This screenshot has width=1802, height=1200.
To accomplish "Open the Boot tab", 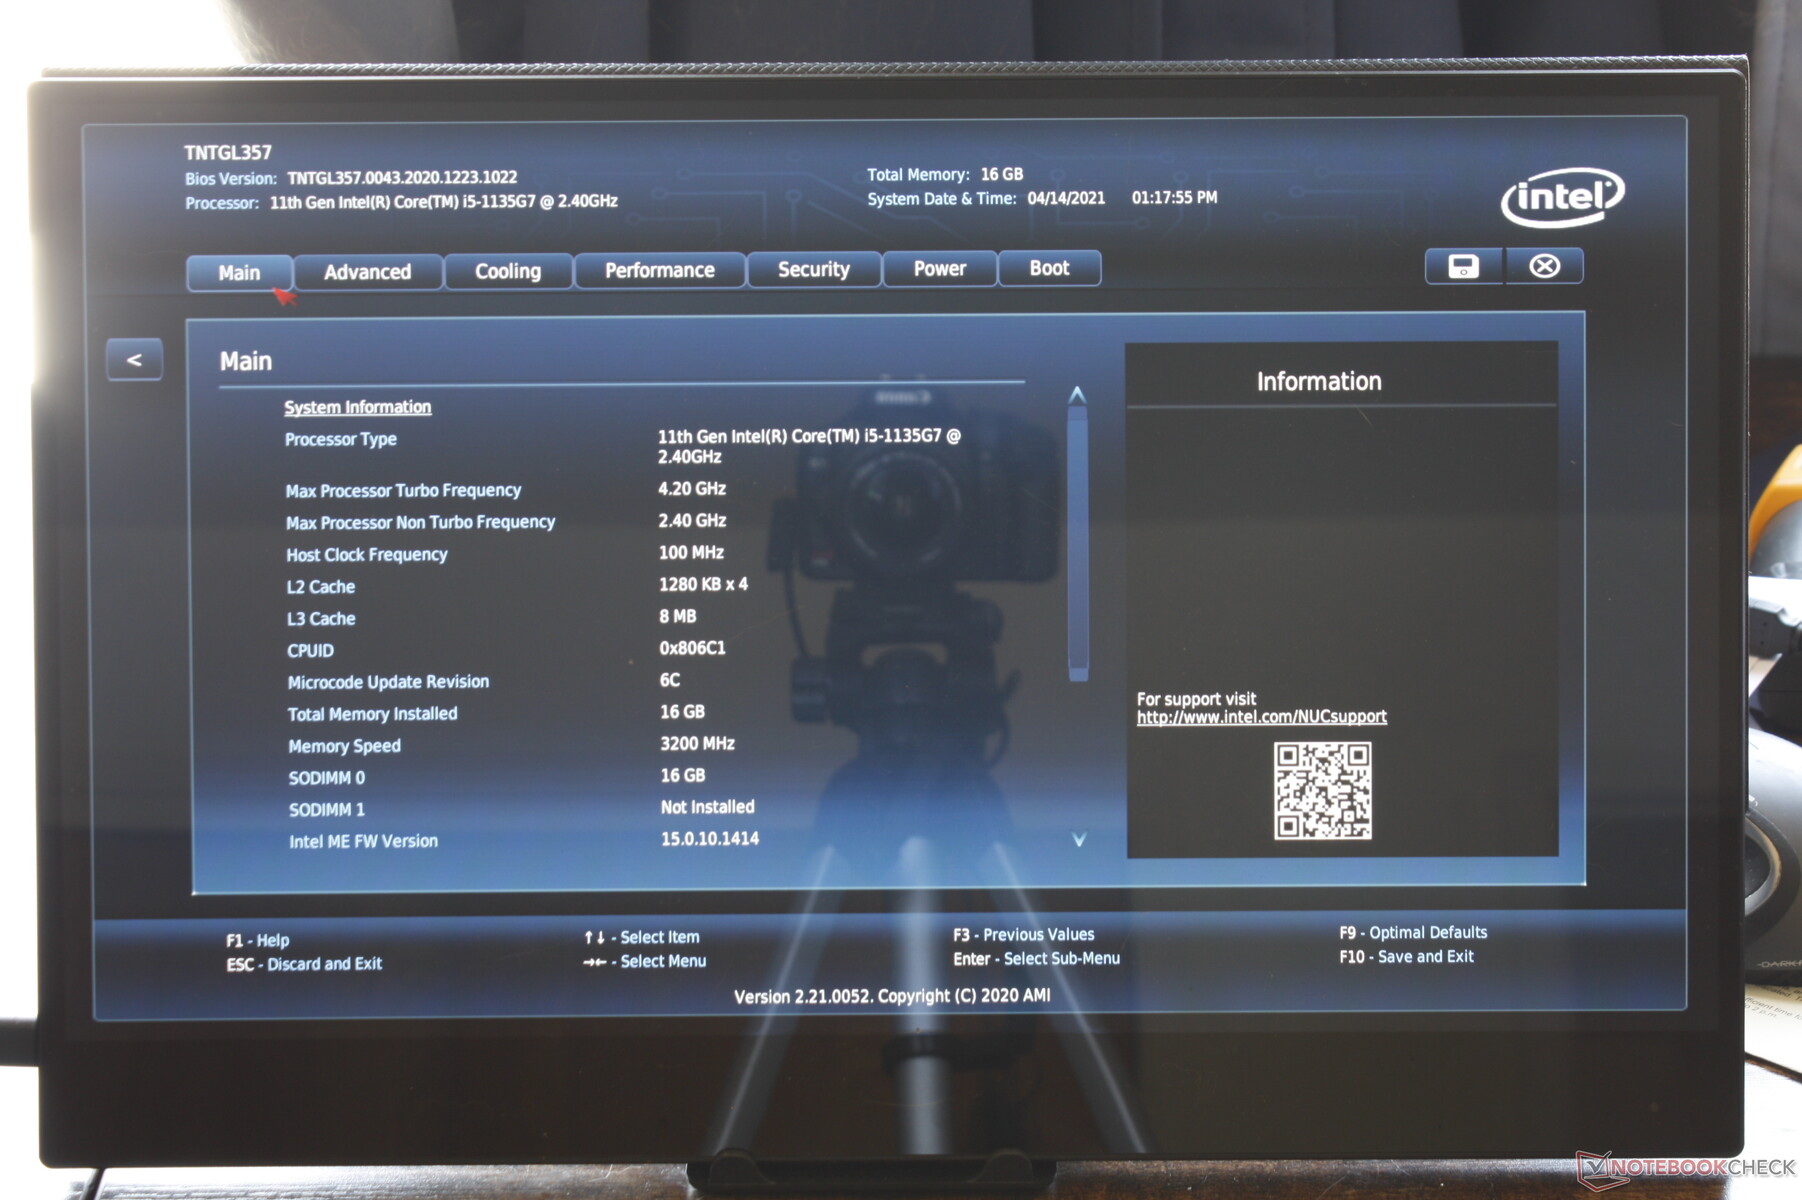I will click(x=1049, y=268).
